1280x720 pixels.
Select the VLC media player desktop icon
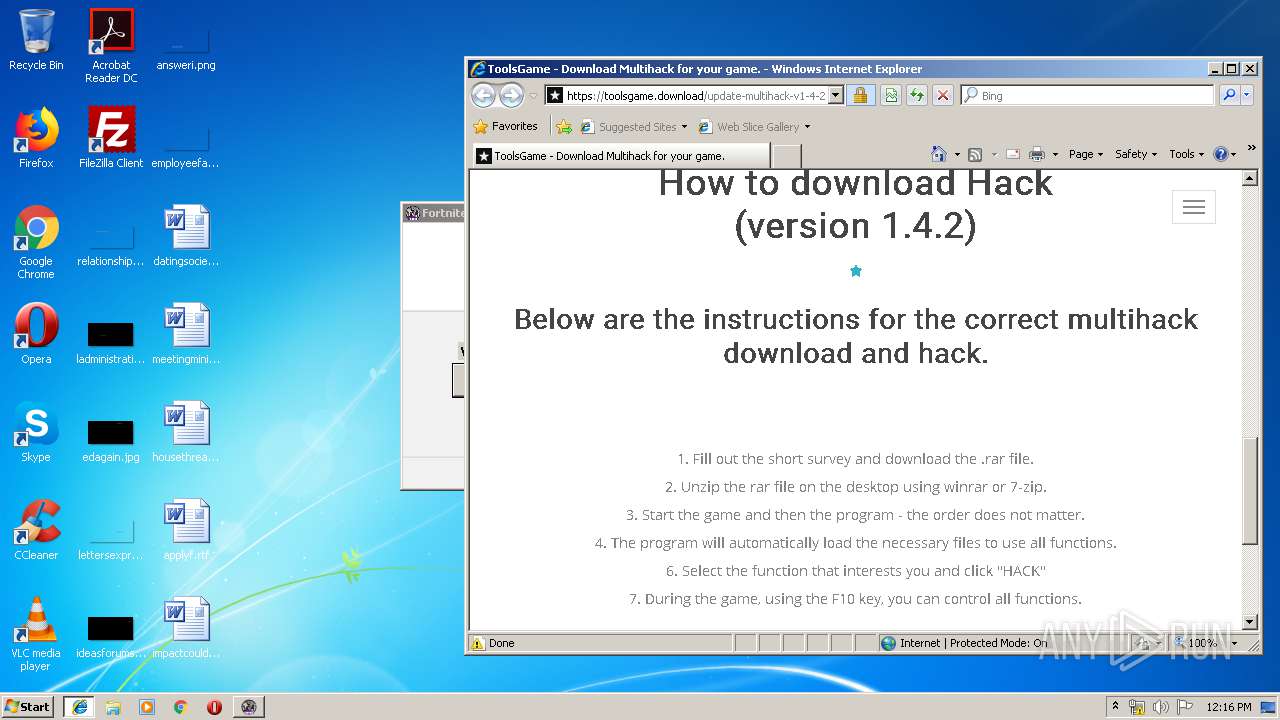coord(36,634)
